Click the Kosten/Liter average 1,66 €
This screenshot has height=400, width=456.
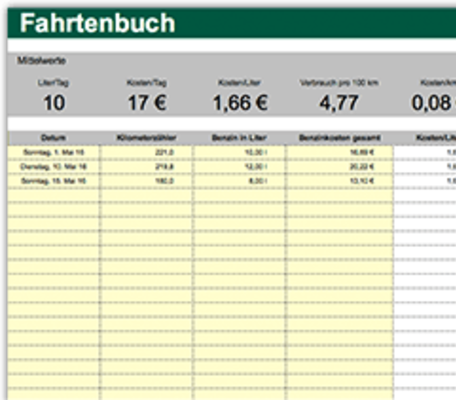[240, 103]
